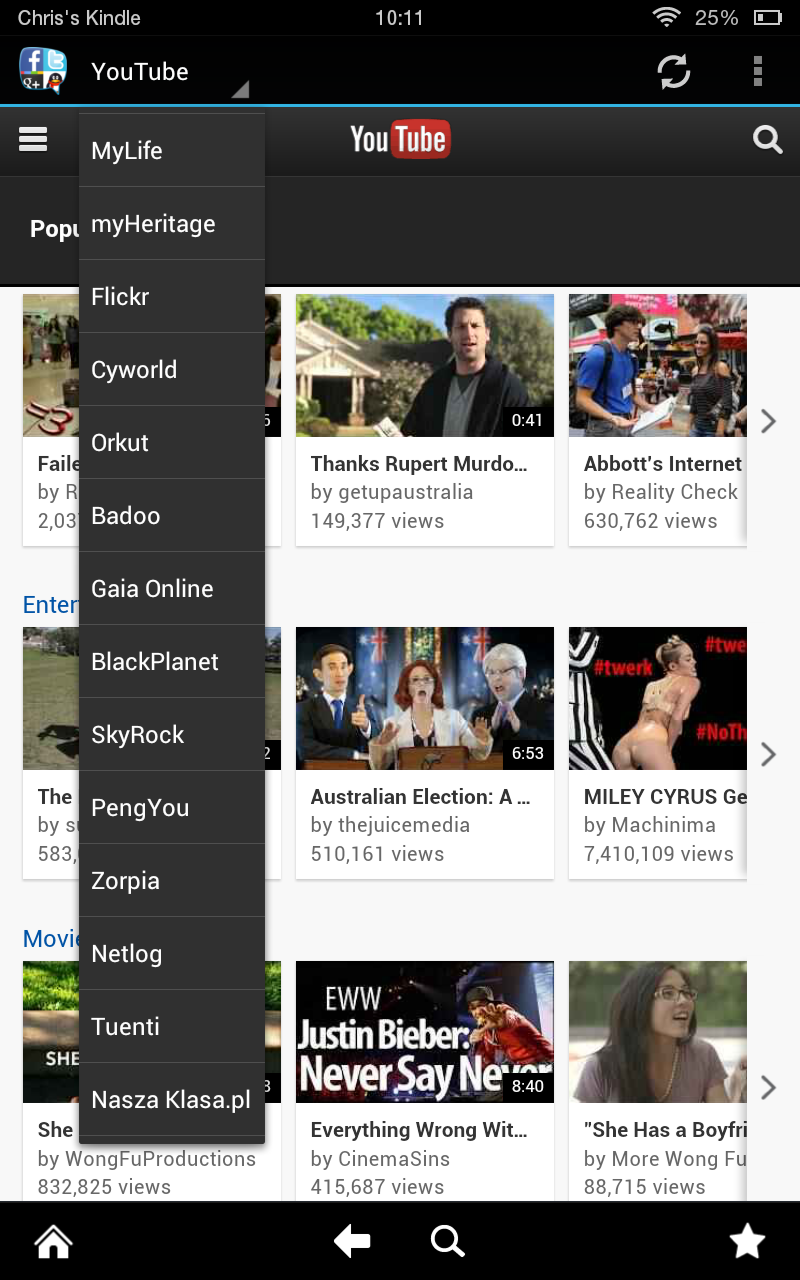Open the She Has a Boyfriend thumbnail
Viewport: 800px width, 1280px height.
658,1031
